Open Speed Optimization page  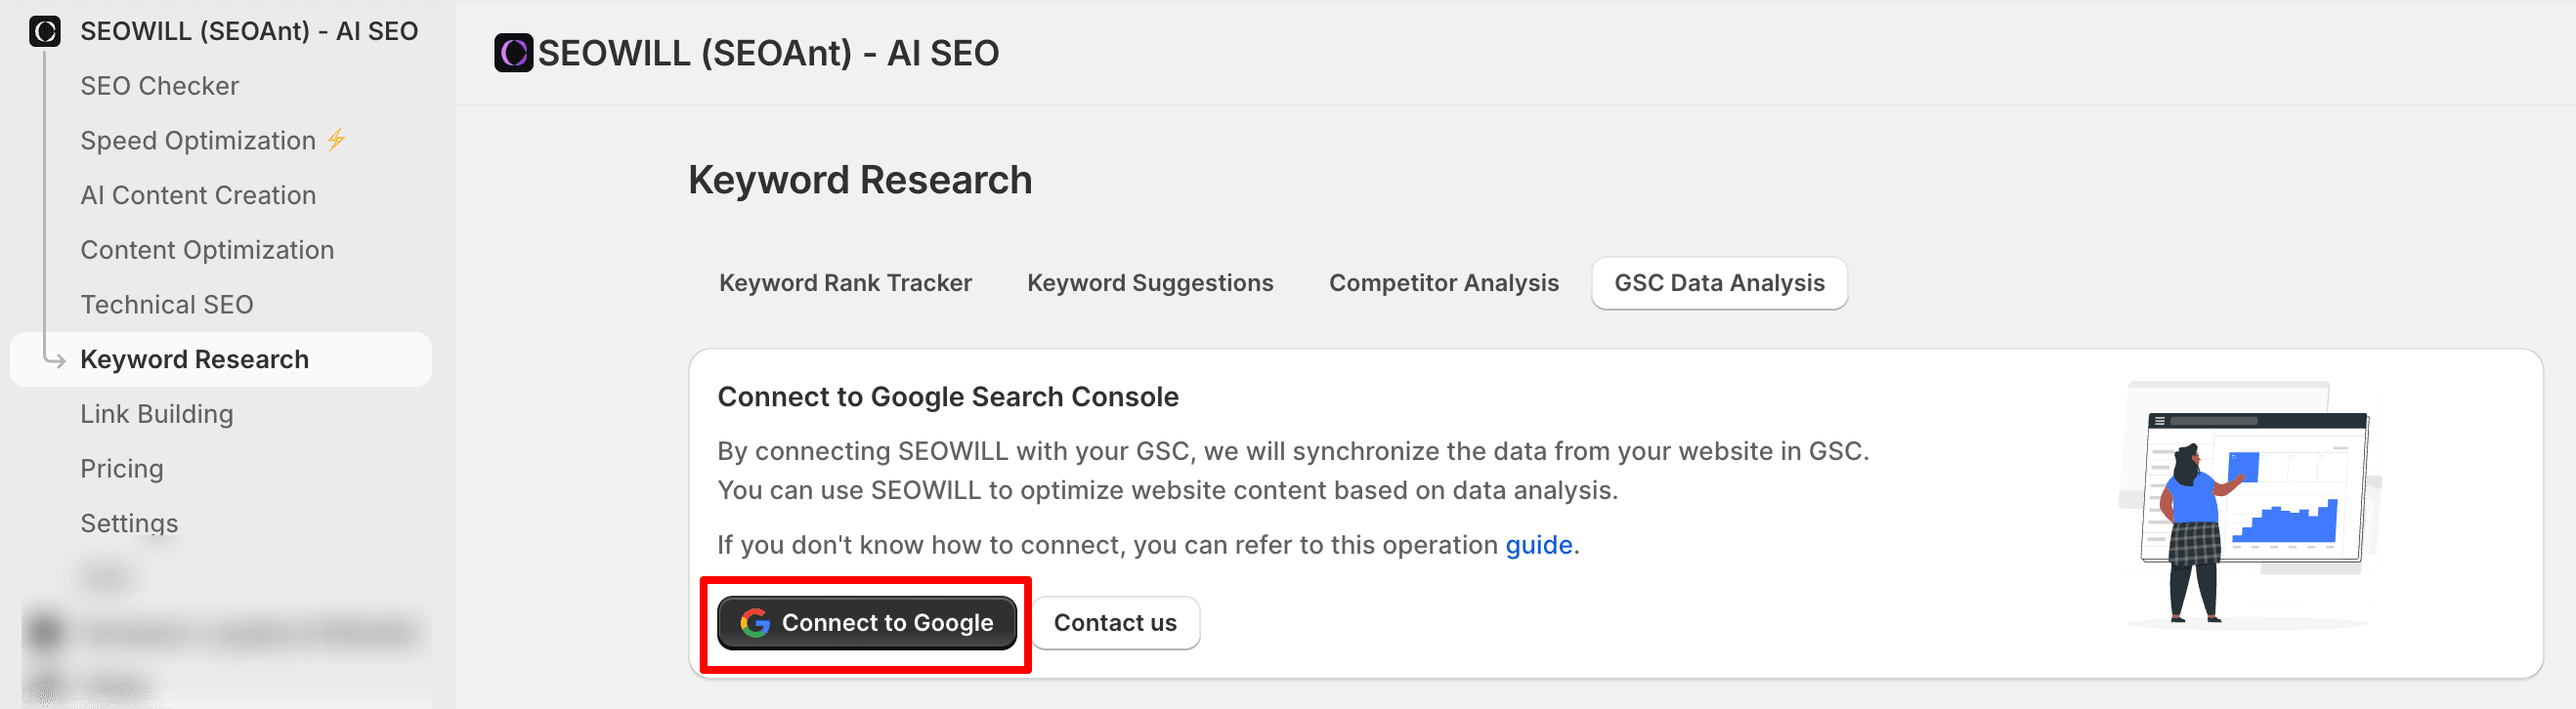pos(198,141)
